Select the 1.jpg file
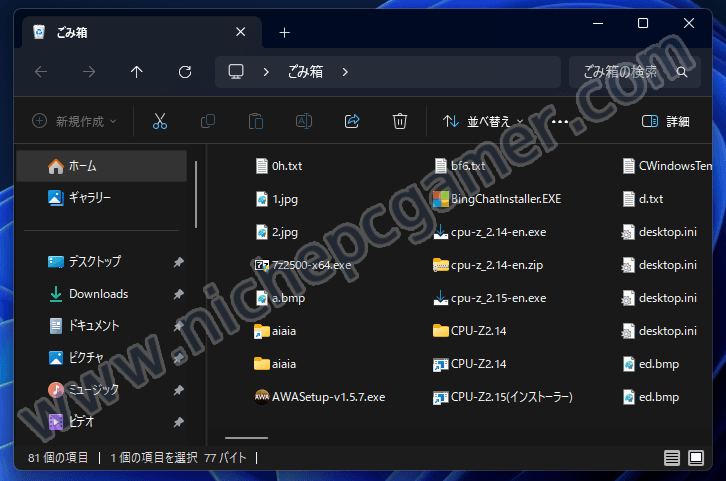The height and width of the screenshot is (481, 726). [x=276, y=199]
